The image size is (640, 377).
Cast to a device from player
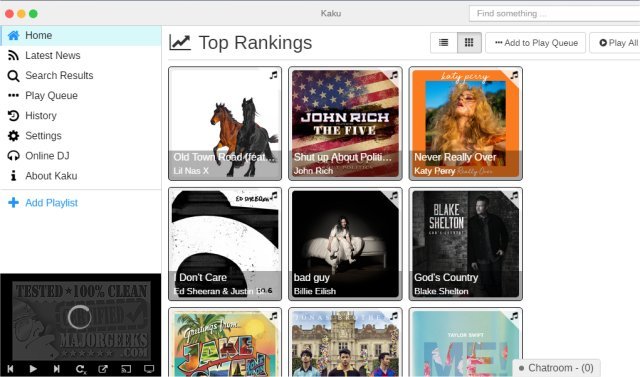pos(126,369)
